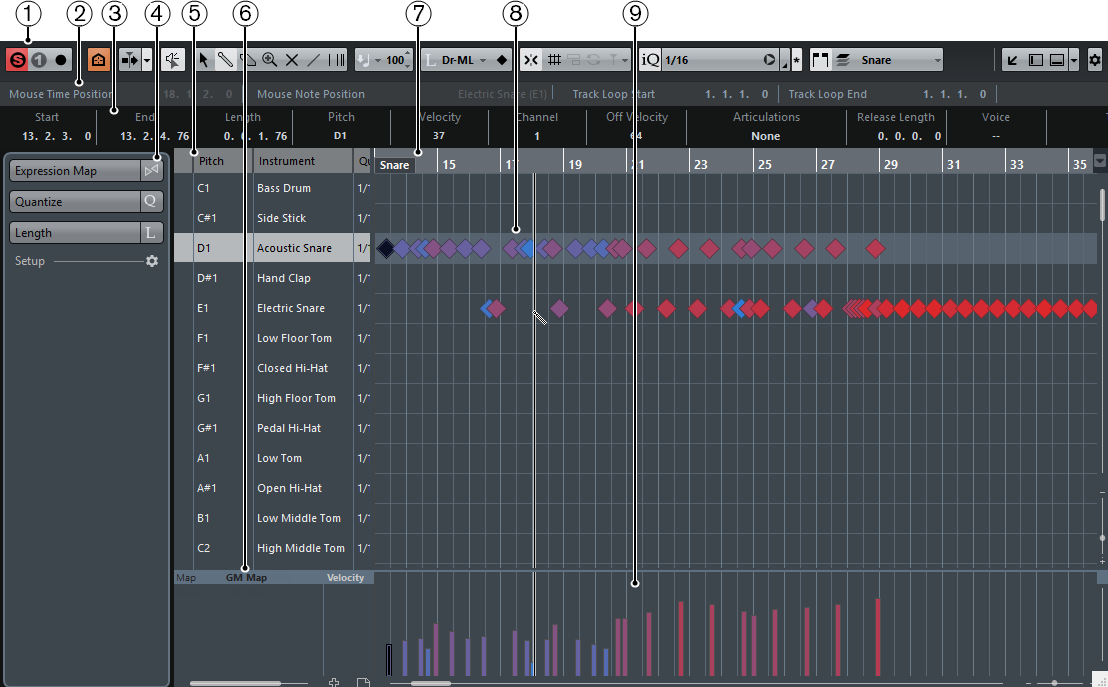1108x687 pixels.
Task: Toggle the lower zone layout icon
Action: click(x=1057, y=60)
